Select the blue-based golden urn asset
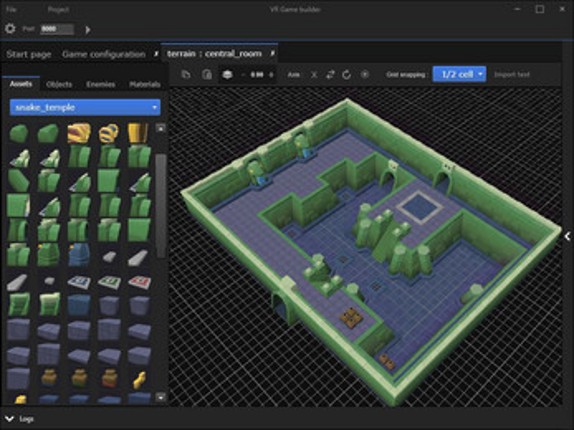 click(49, 378)
